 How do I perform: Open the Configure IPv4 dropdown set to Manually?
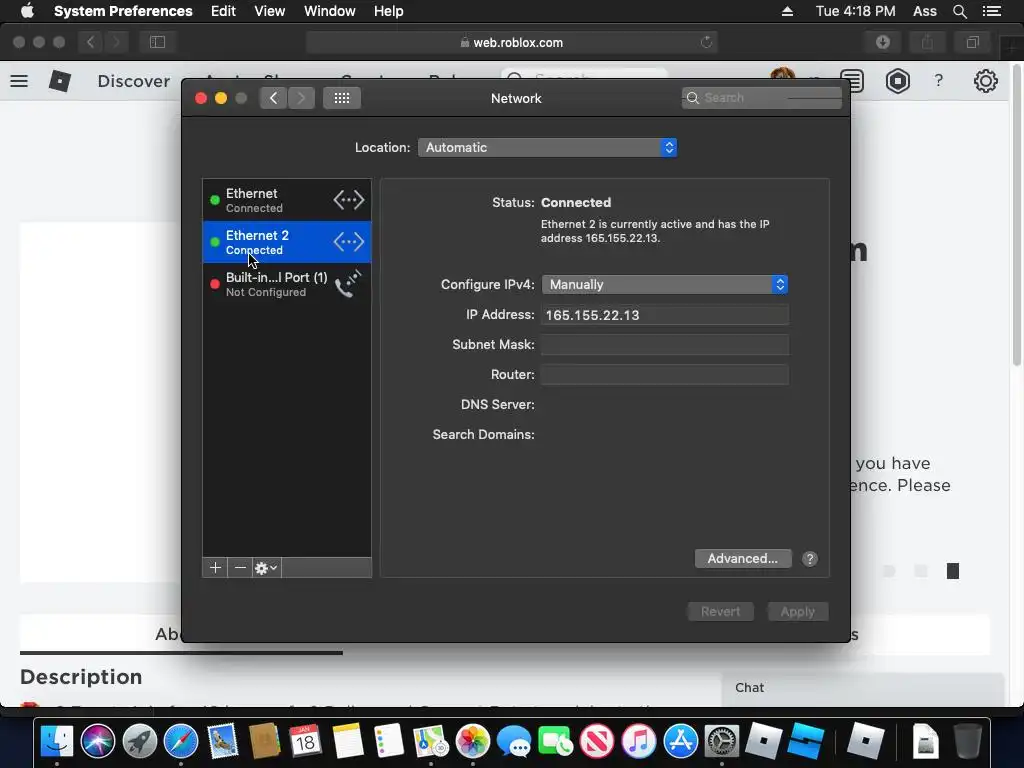pos(665,285)
